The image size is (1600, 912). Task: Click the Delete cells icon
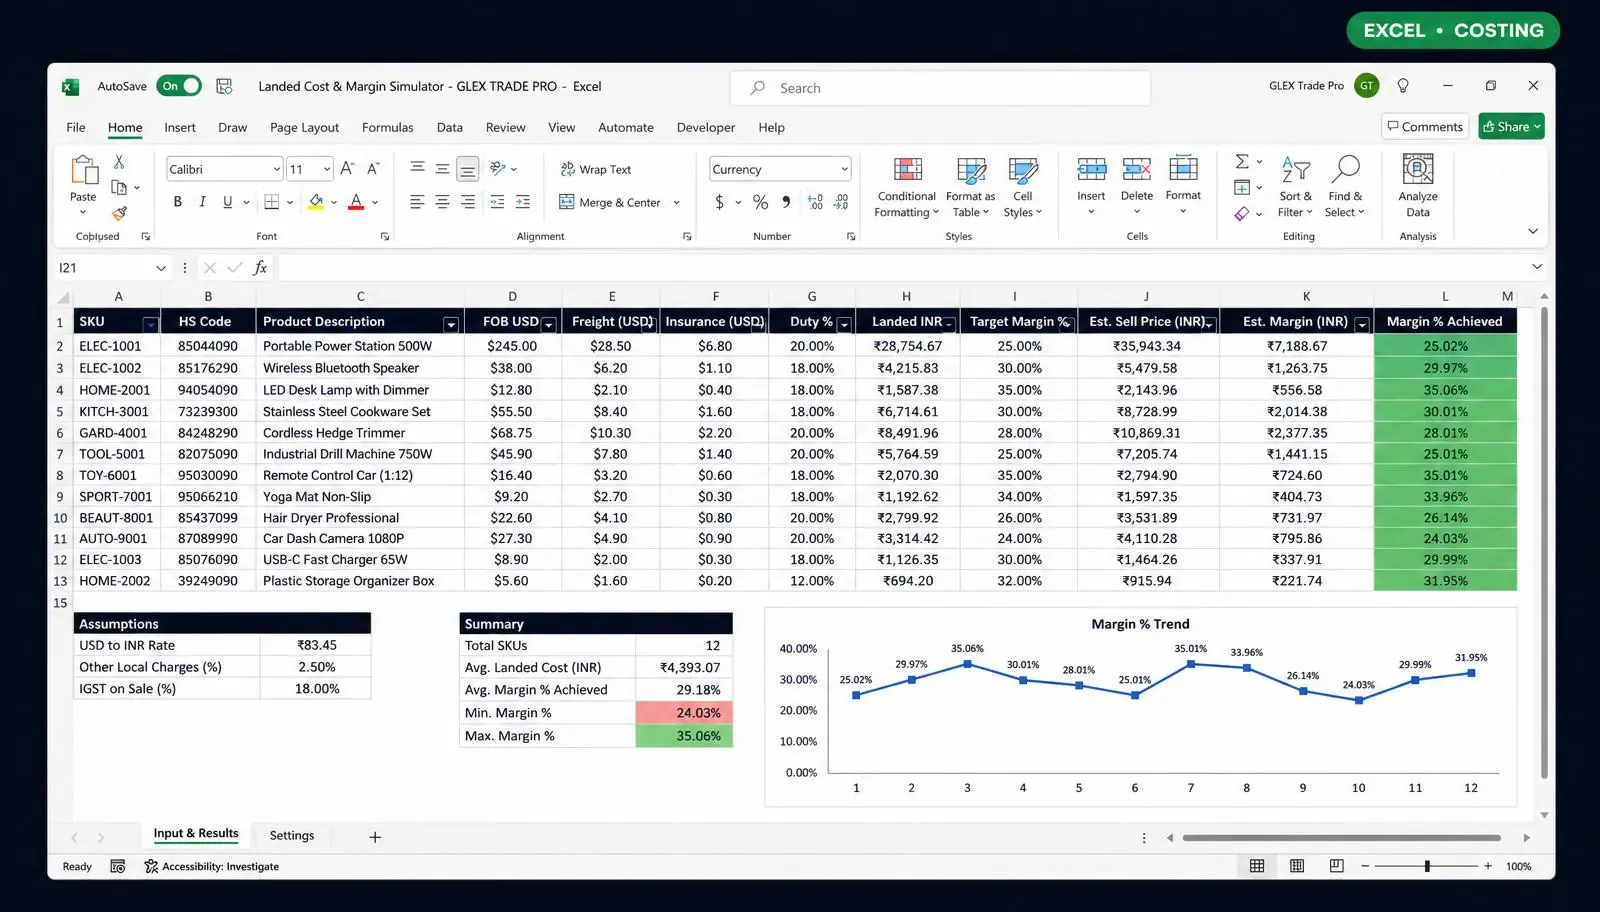[x=1137, y=169]
